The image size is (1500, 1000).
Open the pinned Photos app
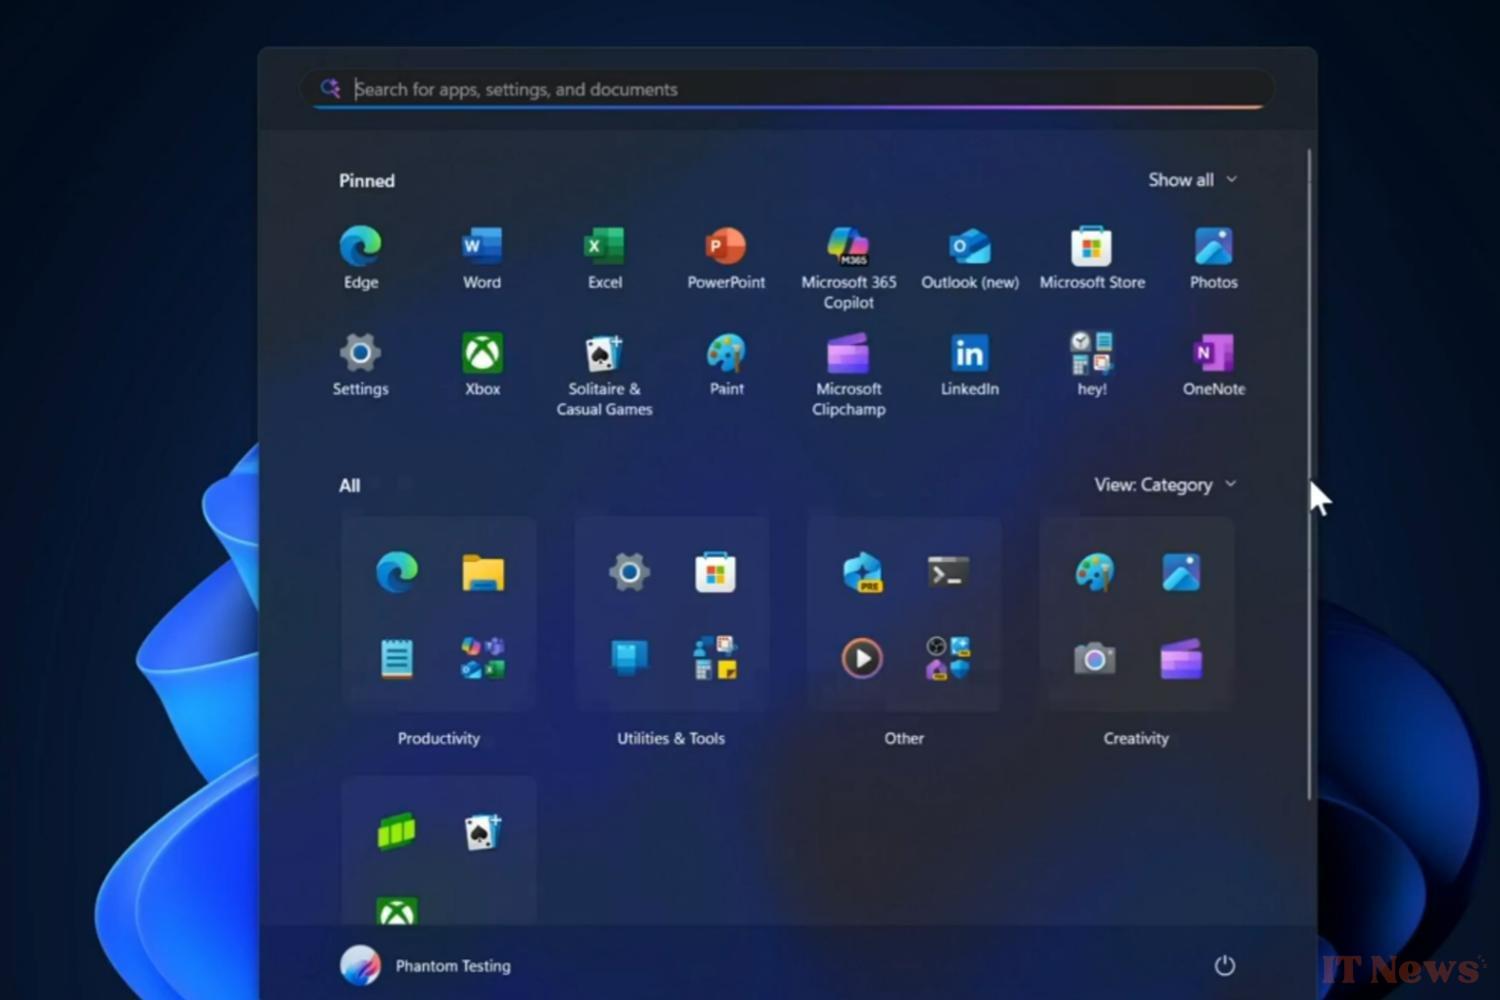pos(1214,258)
